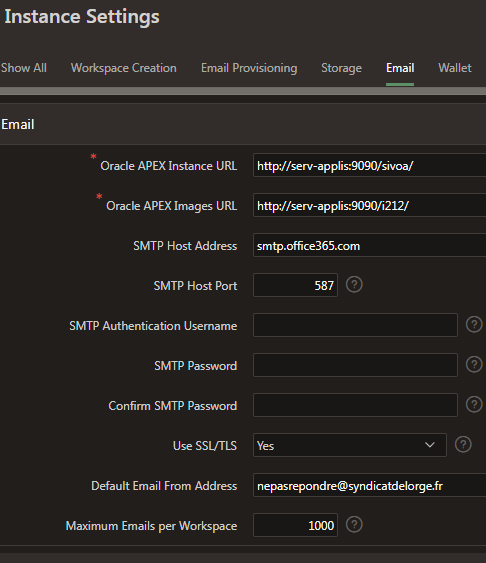Open help for SMTP Host Port
Image resolution: width=486 pixels, height=563 pixels.
(354, 285)
